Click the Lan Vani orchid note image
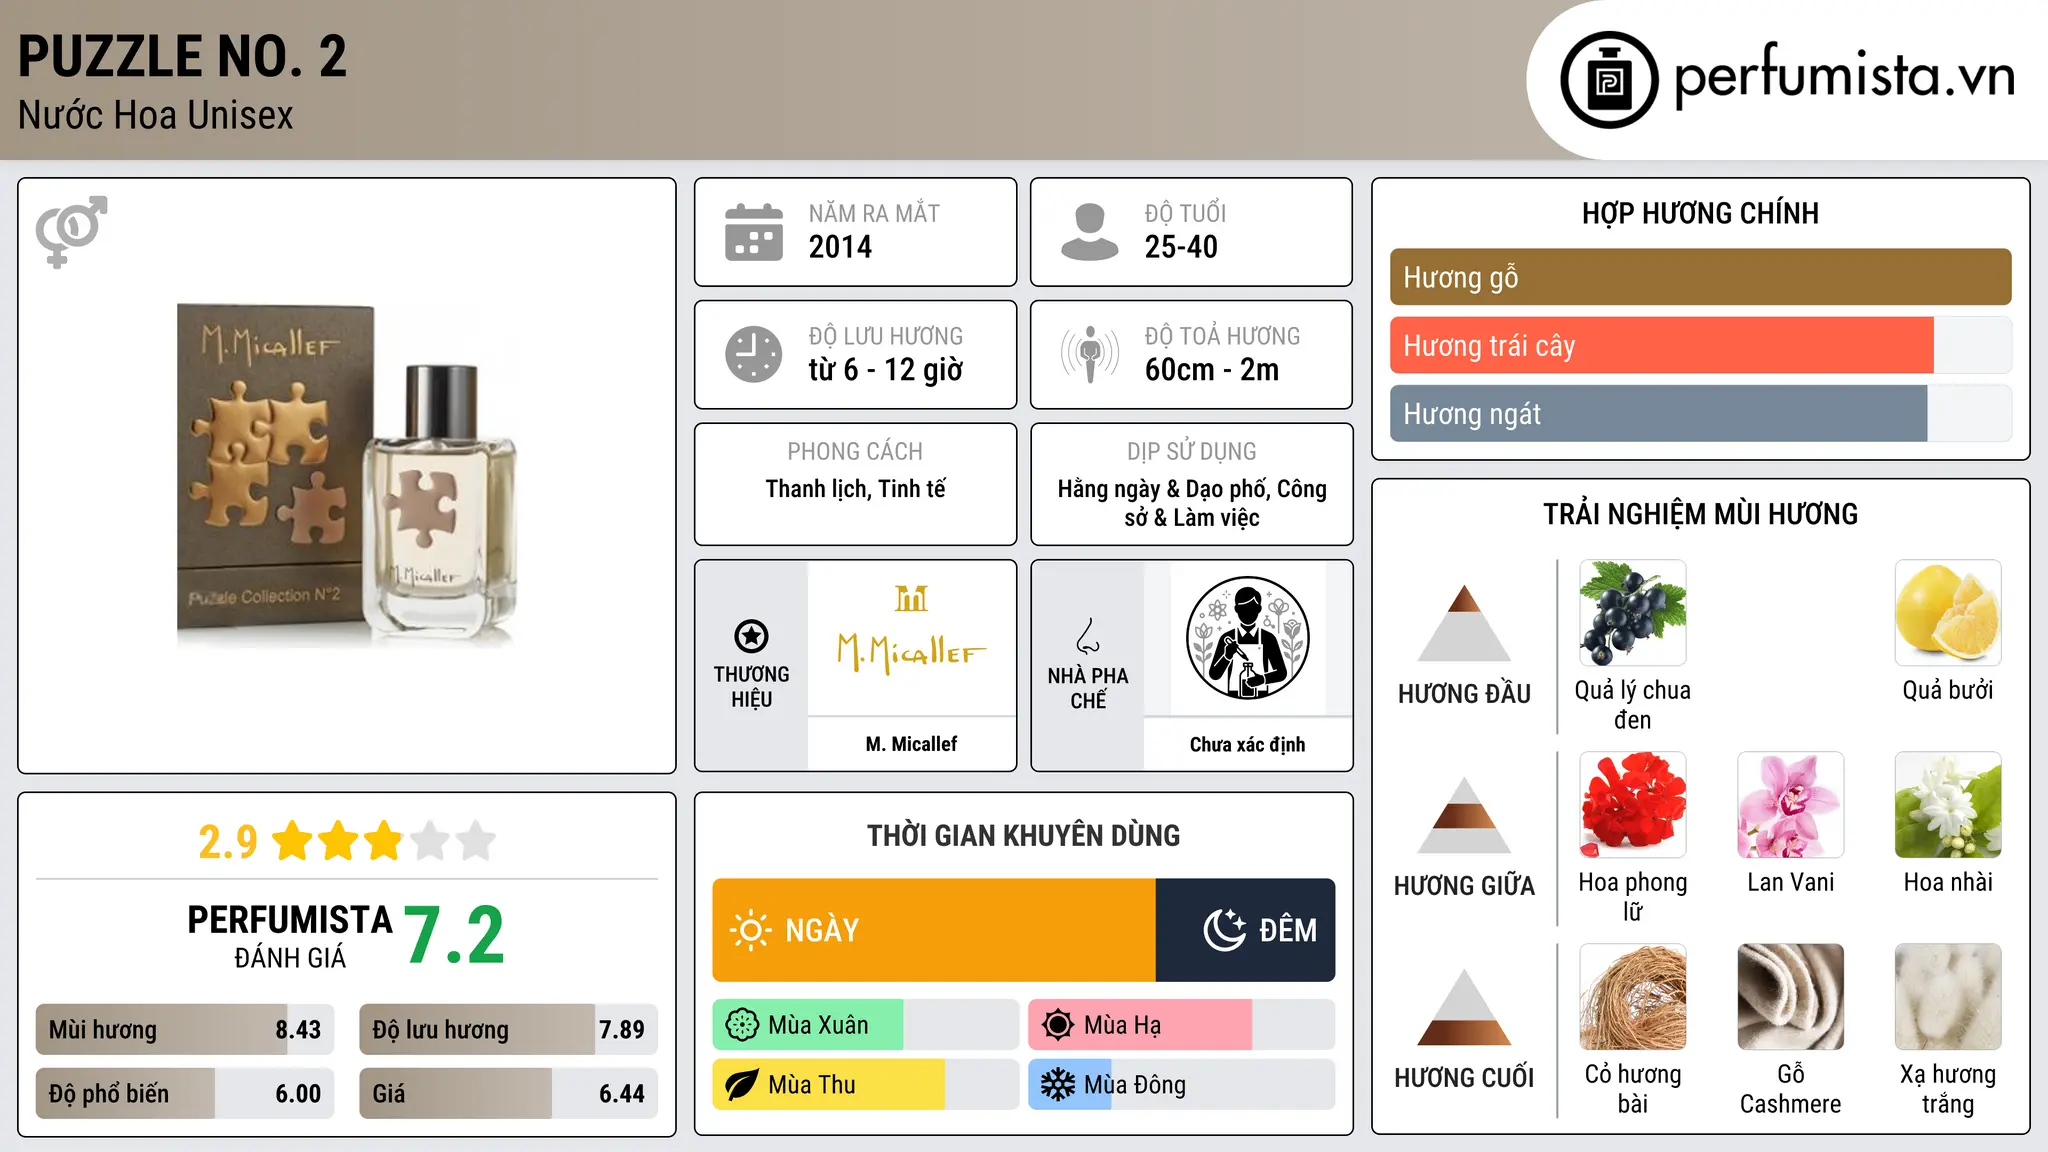This screenshot has height=1152, width=2048. pos(1790,805)
